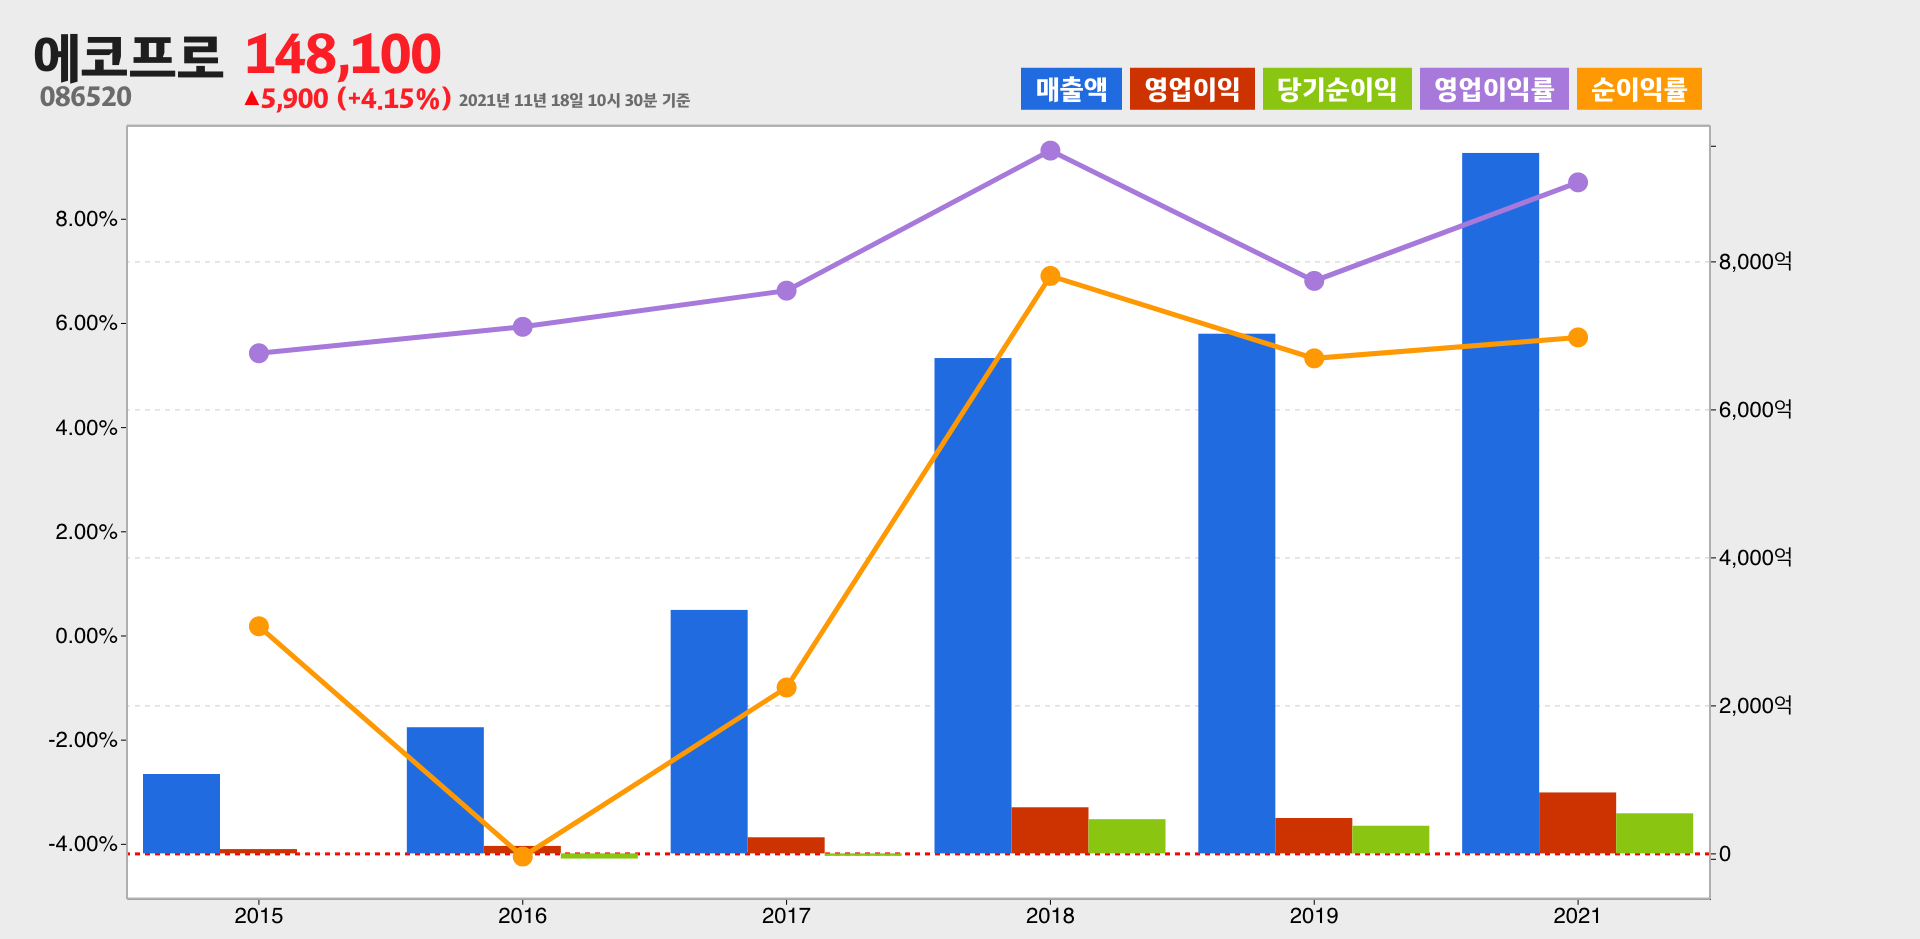
Task: Click the 6,000억 right axis label
Action: pos(1755,410)
